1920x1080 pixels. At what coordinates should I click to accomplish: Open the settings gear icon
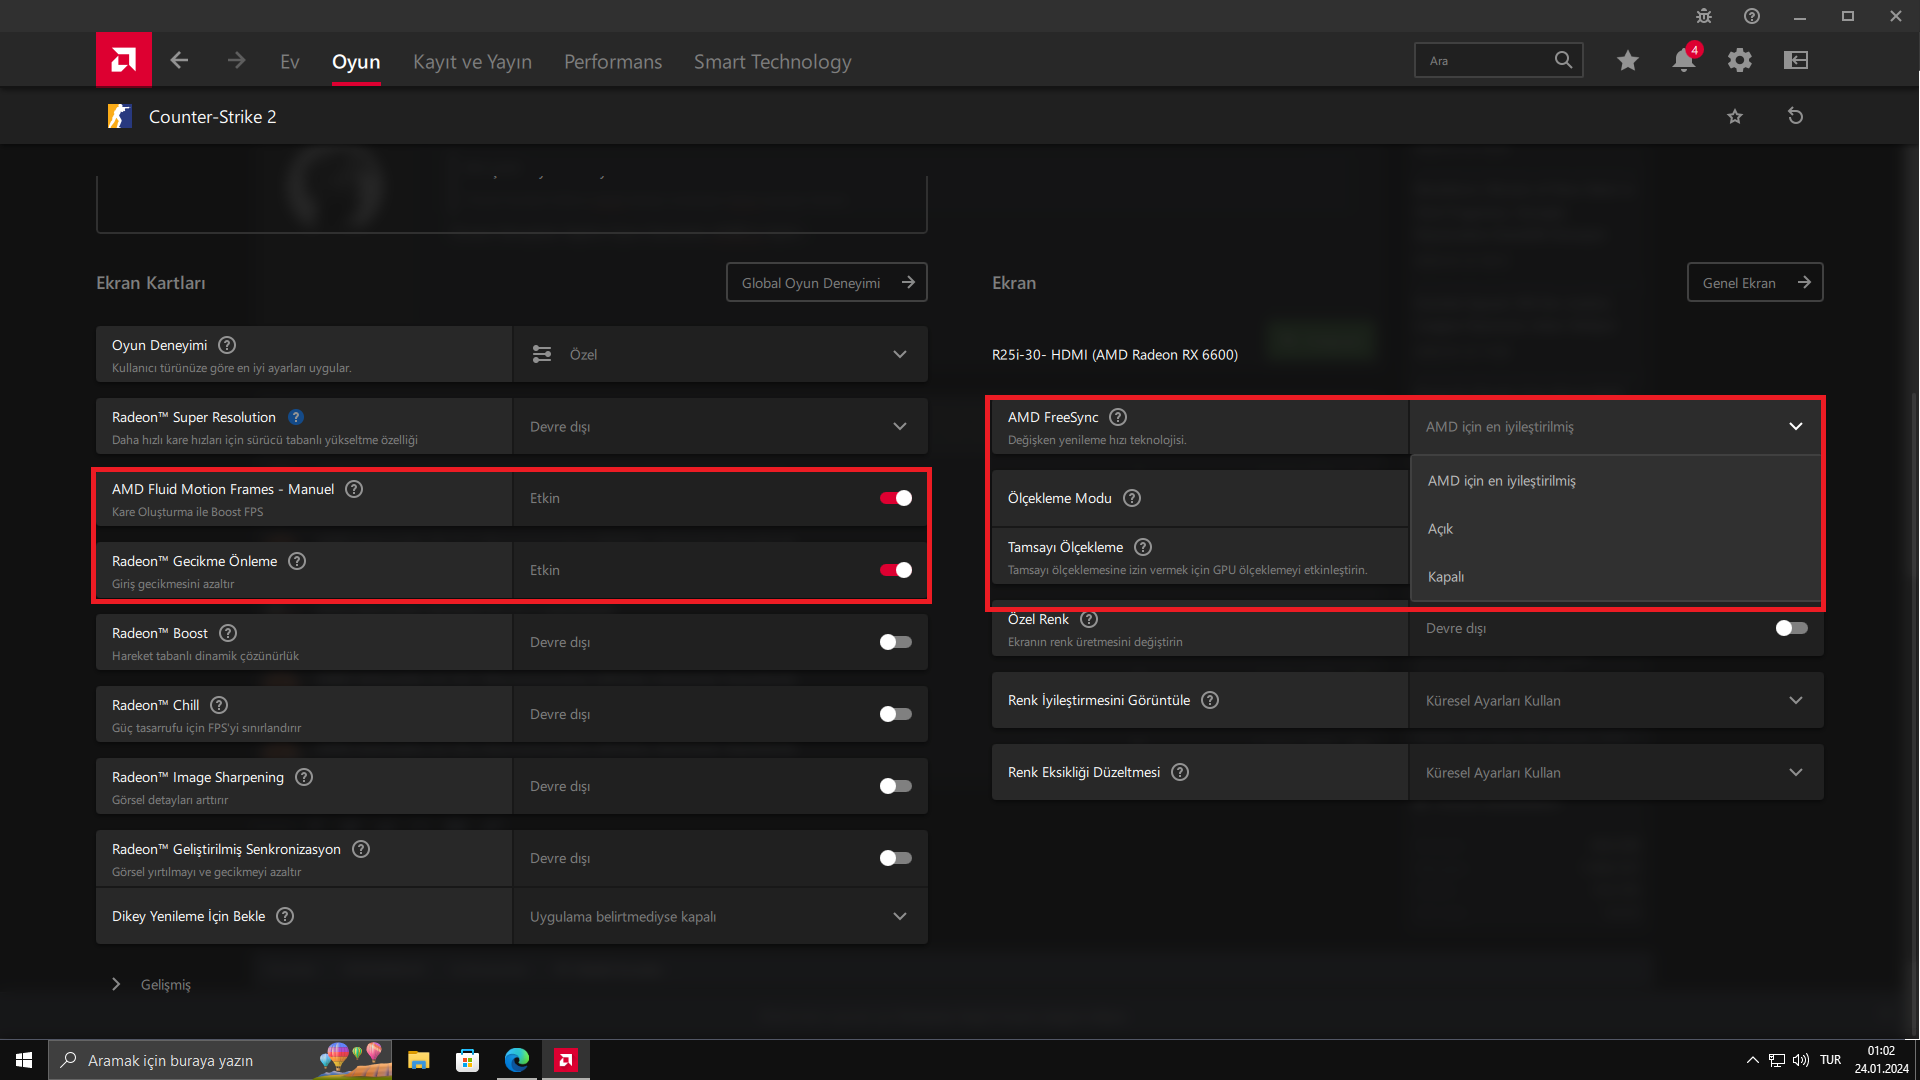1739,61
